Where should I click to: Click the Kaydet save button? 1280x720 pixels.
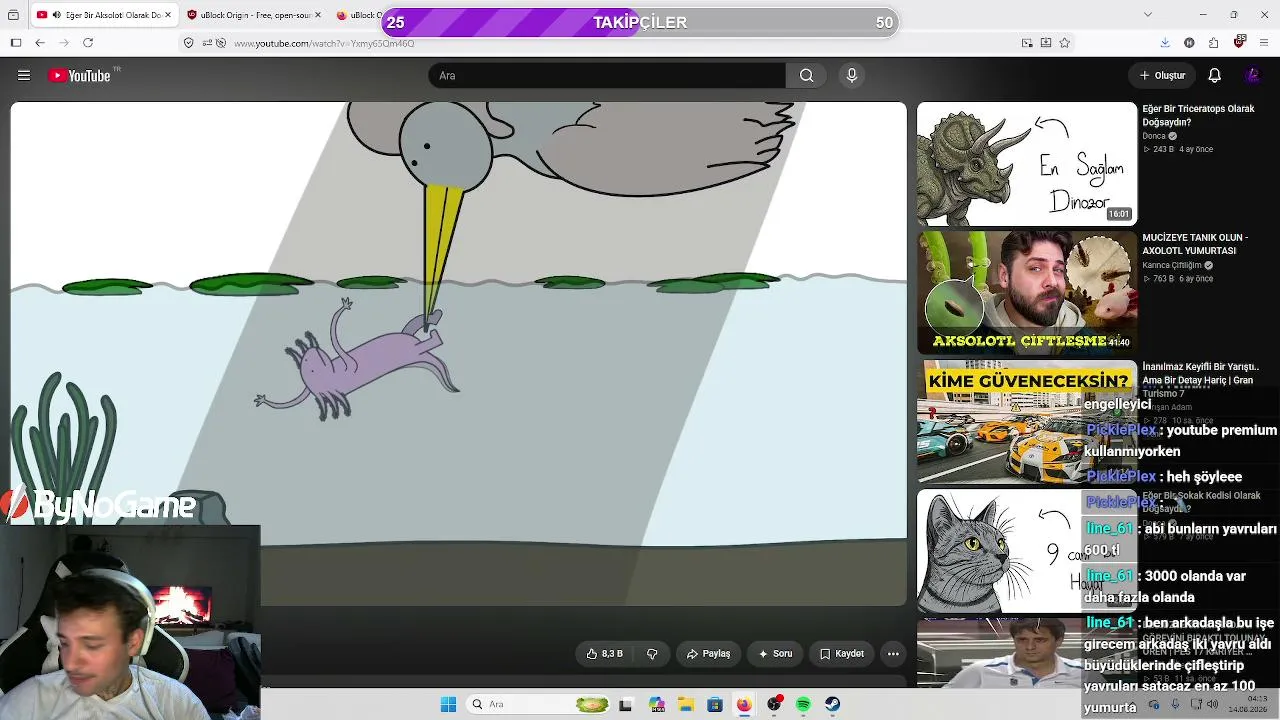coord(841,654)
